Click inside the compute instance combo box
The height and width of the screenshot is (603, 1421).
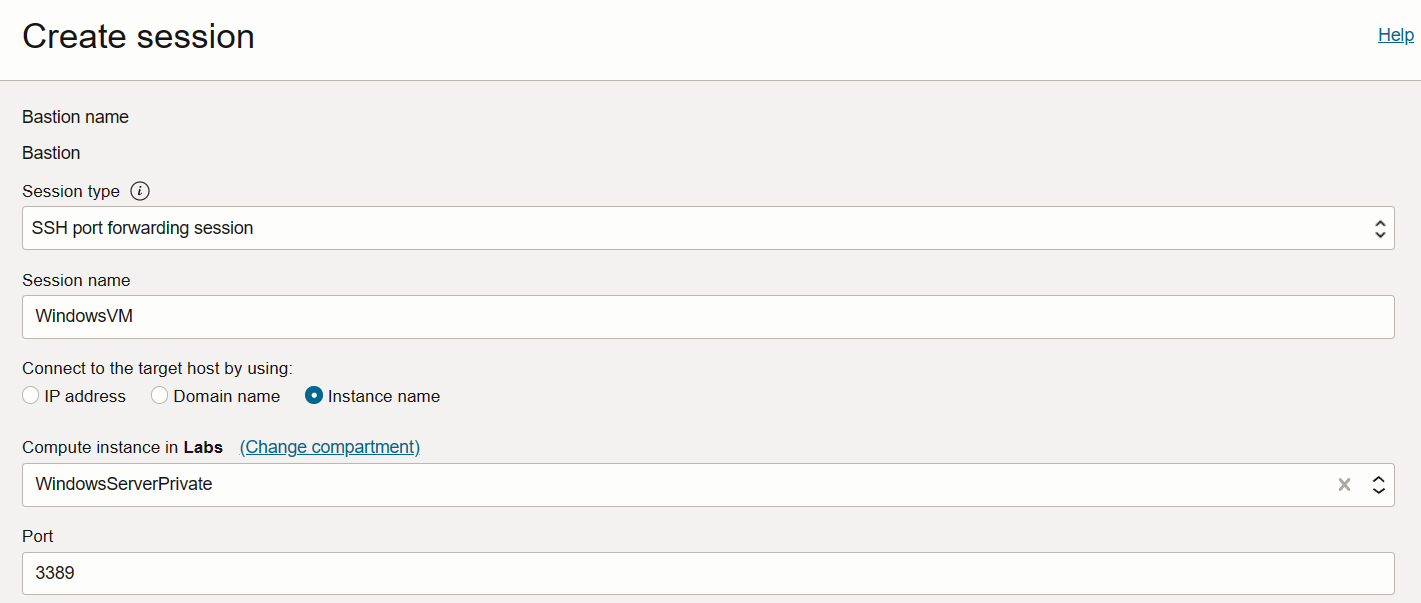point(600,484)
